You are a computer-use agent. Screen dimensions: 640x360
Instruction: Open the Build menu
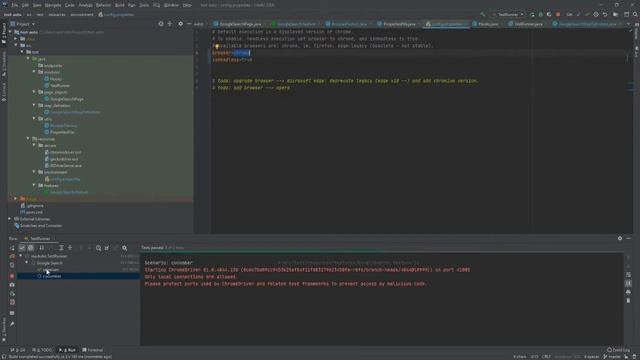[x=120, y=5]
